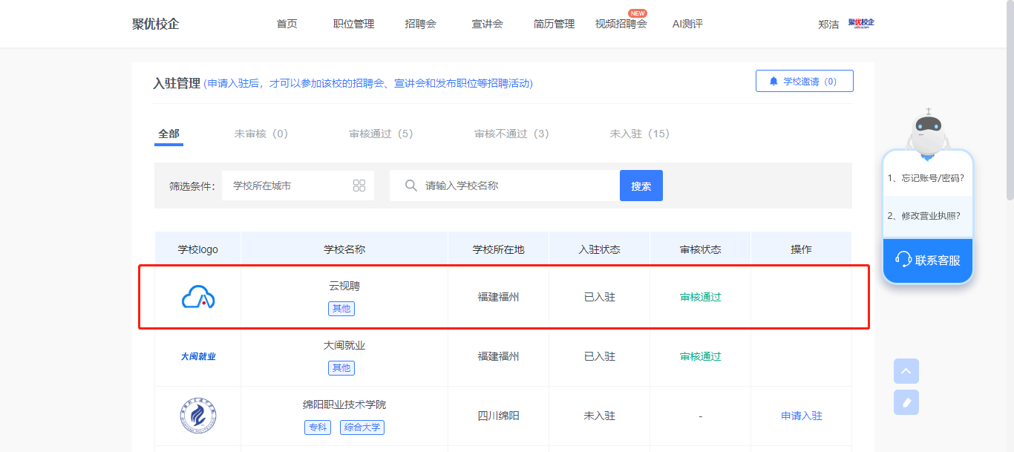Viewport: 1014px width, 452px height.
Task: Click the 云视聘 cloud logo
Action: [198, 297]
